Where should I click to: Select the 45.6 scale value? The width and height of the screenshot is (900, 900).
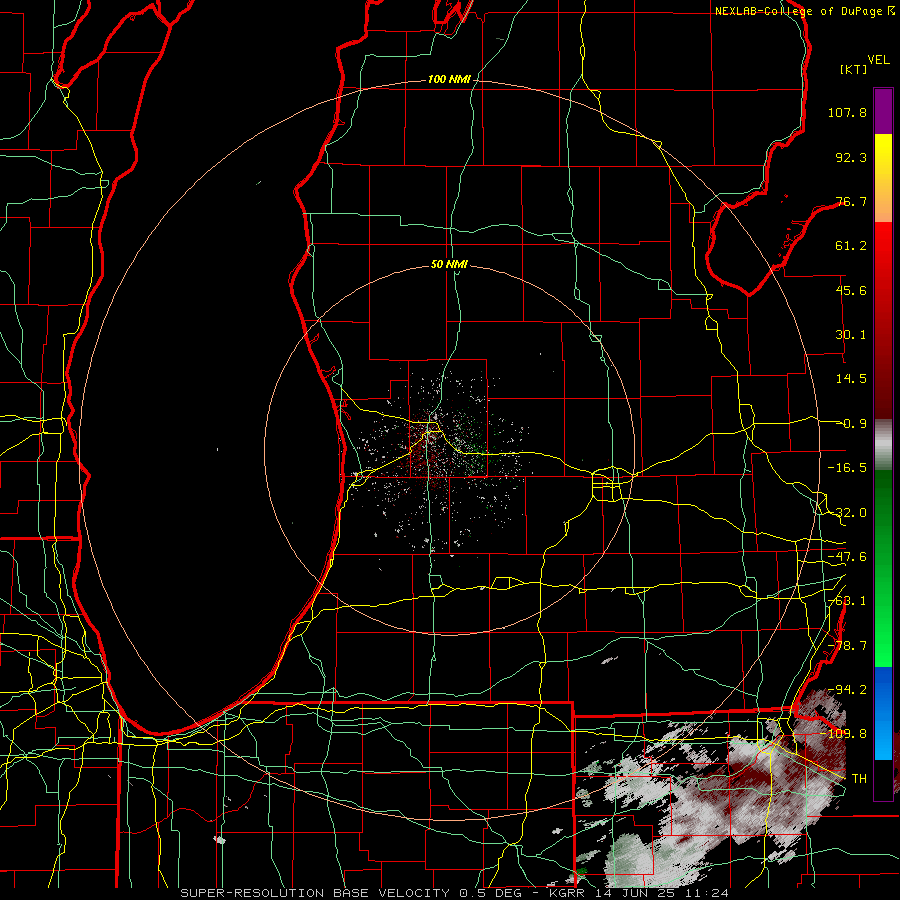tap(851, 290)
